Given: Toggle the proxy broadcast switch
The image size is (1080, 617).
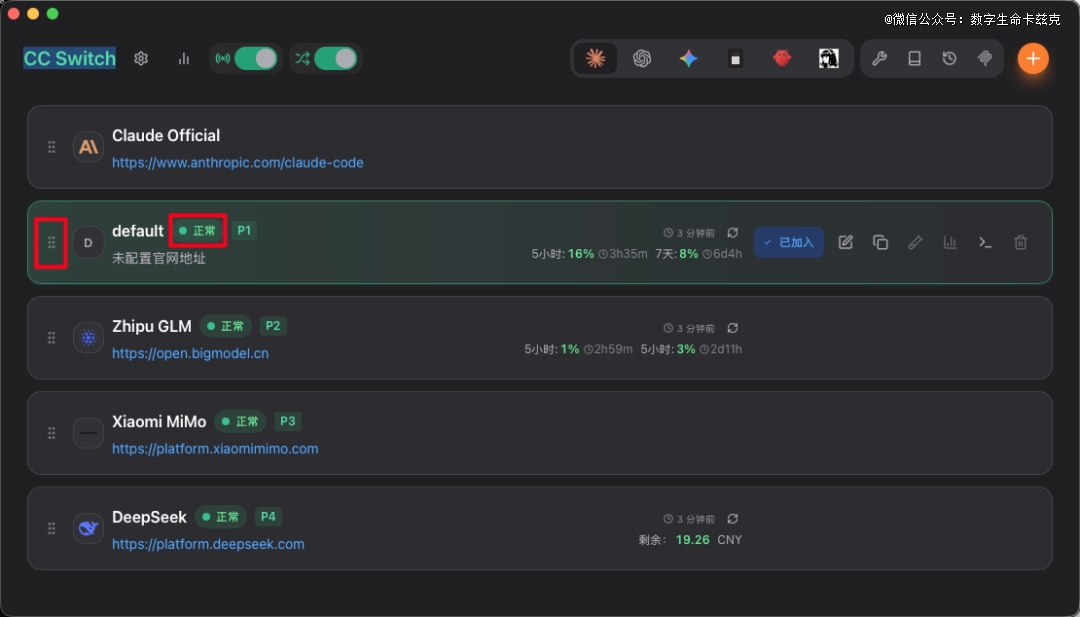Looking at the screenshot, I should pyautogui.click(x=254, y=59).
